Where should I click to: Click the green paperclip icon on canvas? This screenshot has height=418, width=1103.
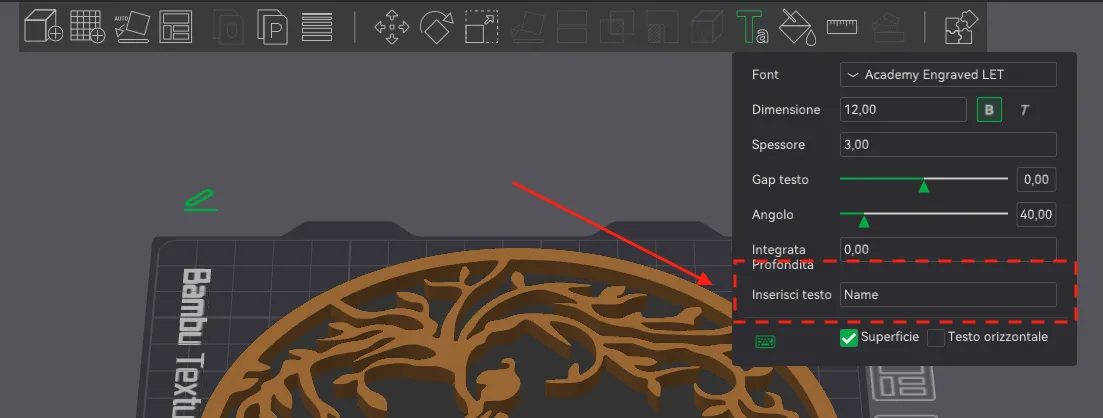coord(200,200)
